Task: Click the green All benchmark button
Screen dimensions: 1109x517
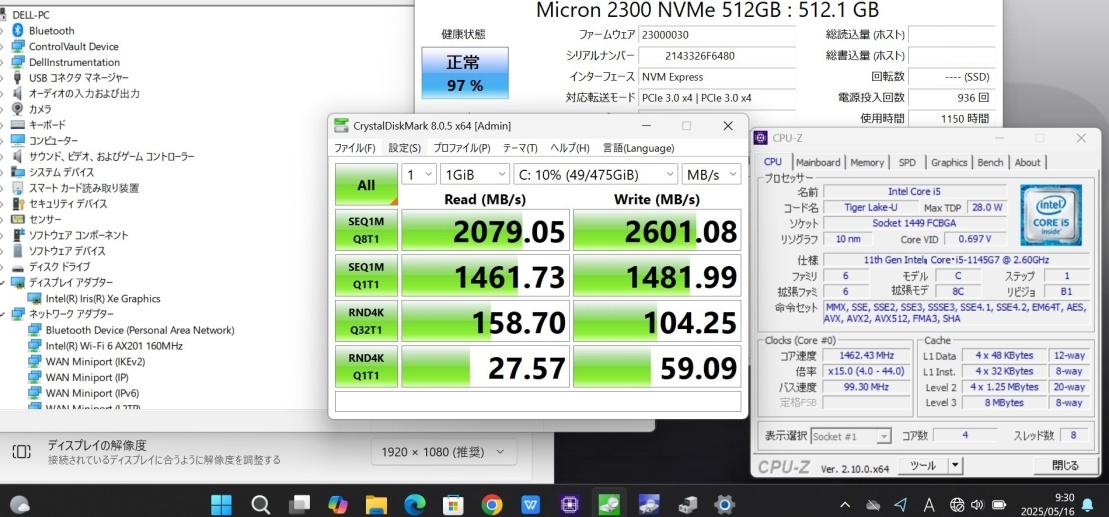Action: point(366,185)
